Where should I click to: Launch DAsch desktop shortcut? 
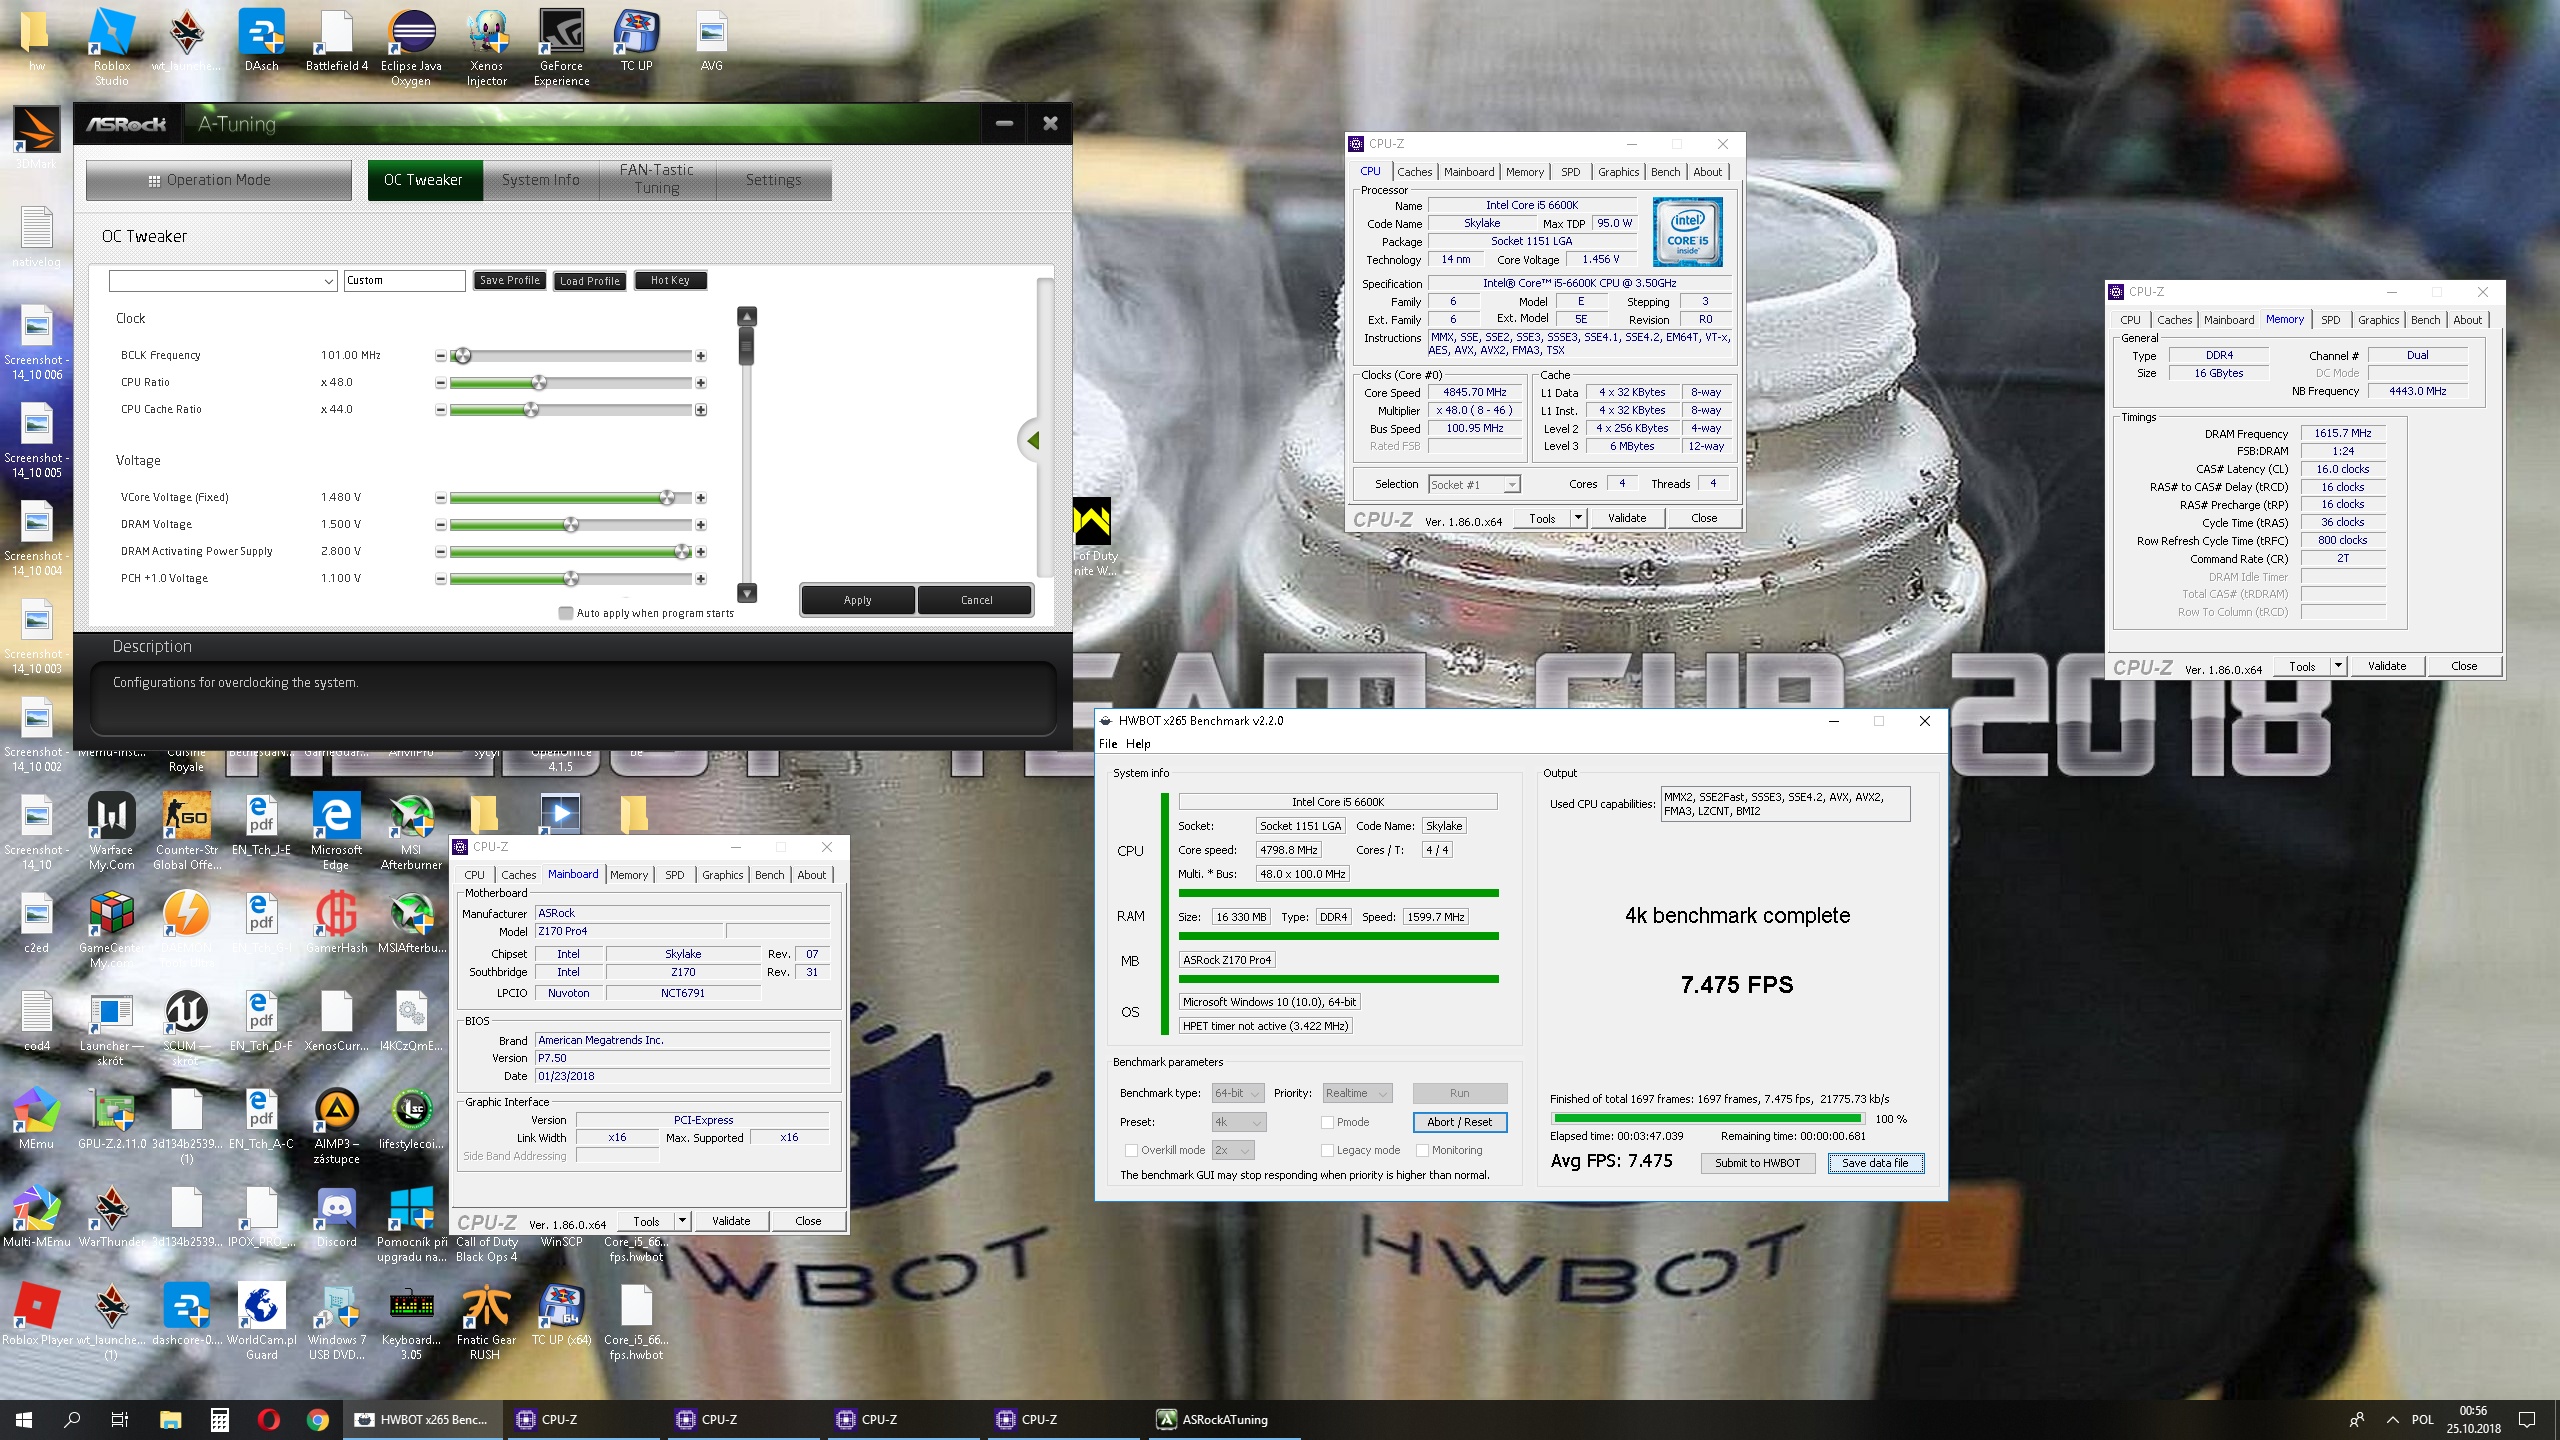click(261, 40)
